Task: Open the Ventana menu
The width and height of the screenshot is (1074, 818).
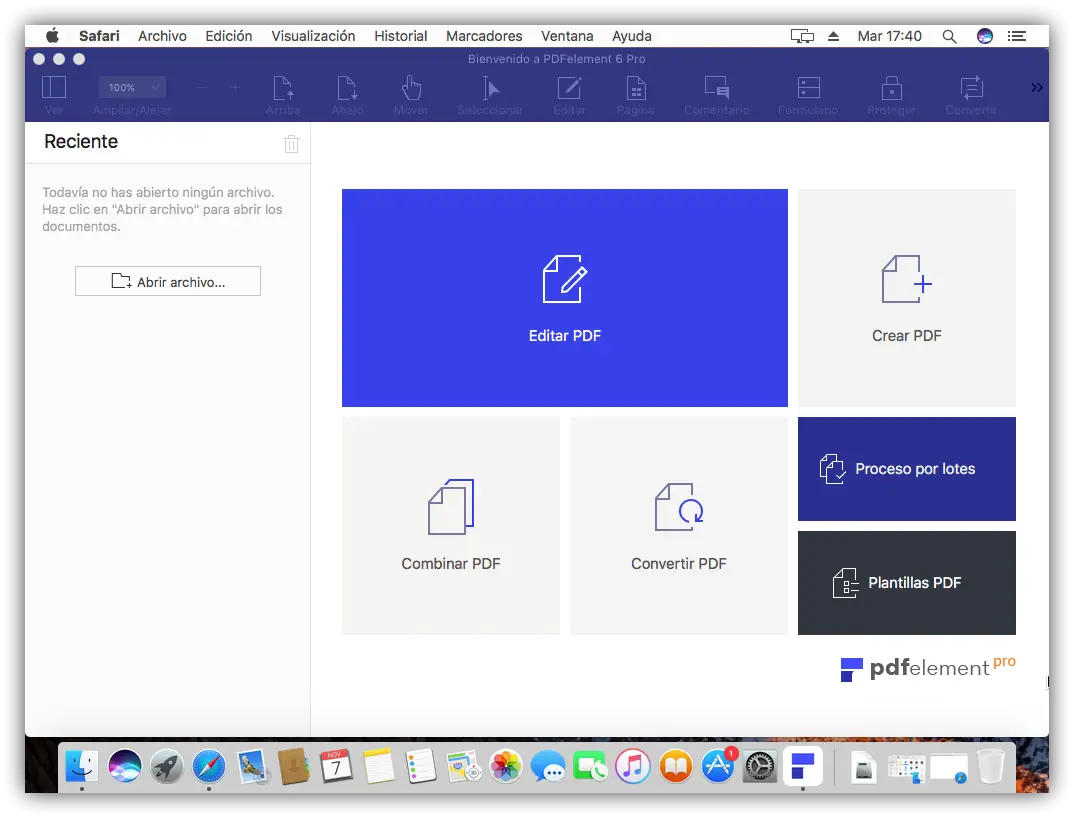Action: pyautogui.click(x=567, y=36)
